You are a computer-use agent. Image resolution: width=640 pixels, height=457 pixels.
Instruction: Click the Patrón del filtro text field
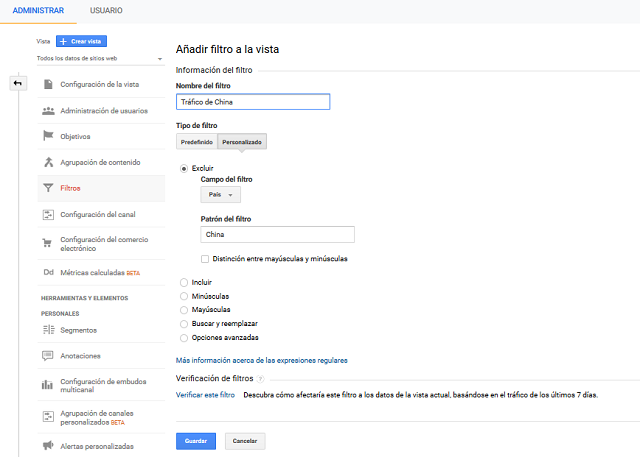(278, 235)
